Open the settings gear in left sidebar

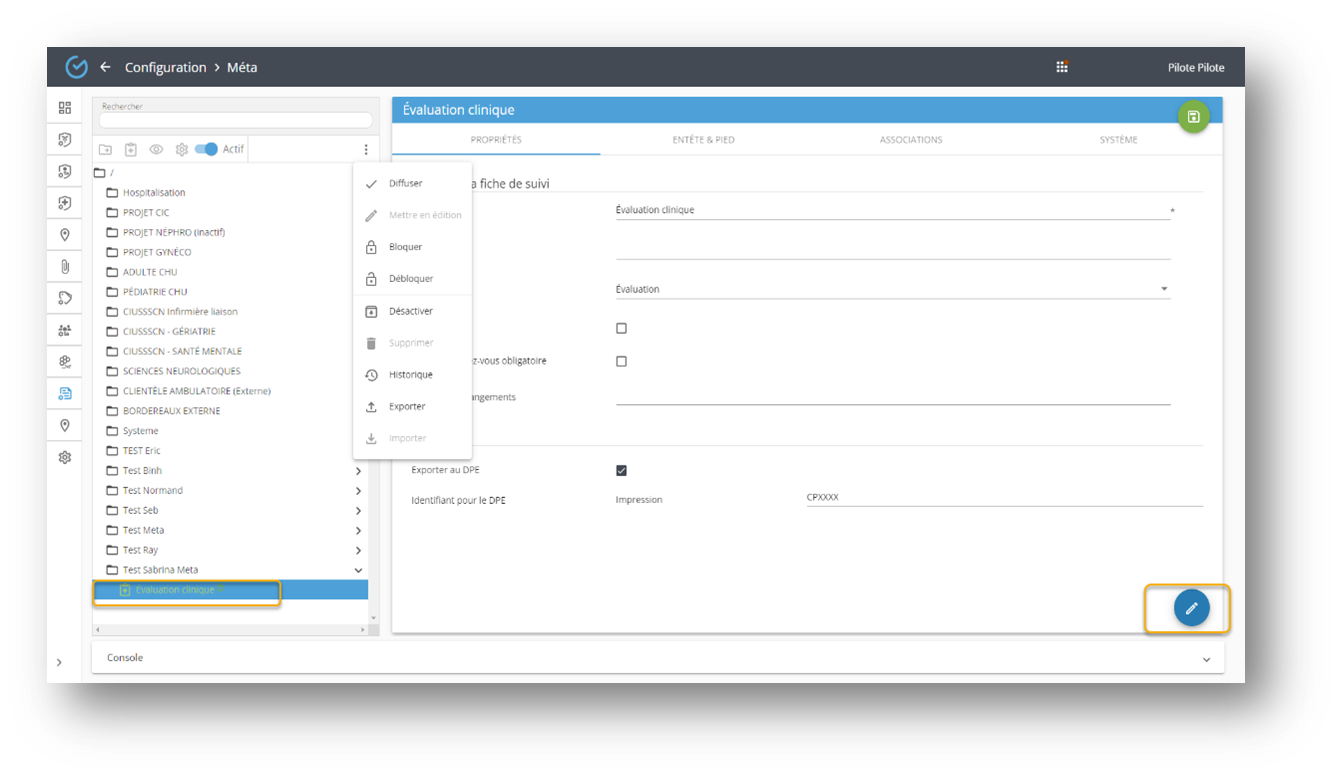click(x=65, y=457)
